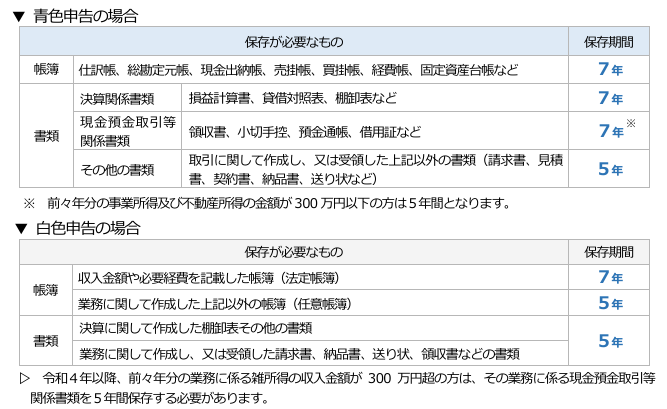This screenshot has width=667, height=409.
Task: Click 保存が必要なもの header in the 白色申告 table
Action: (x=293, y=252)
